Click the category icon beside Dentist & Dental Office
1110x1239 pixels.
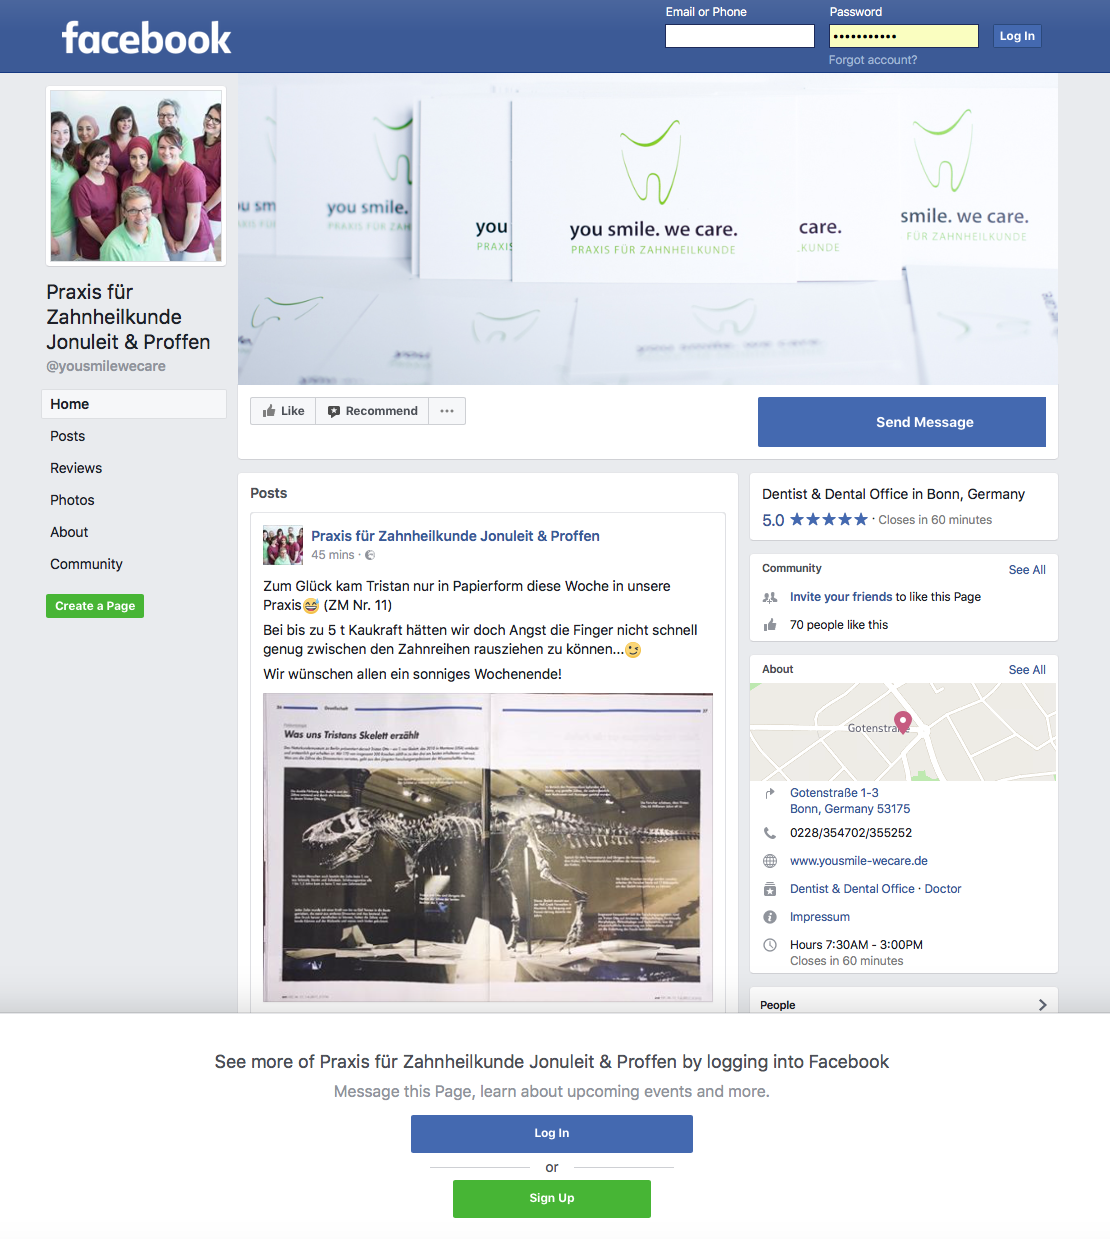point(770,889)
